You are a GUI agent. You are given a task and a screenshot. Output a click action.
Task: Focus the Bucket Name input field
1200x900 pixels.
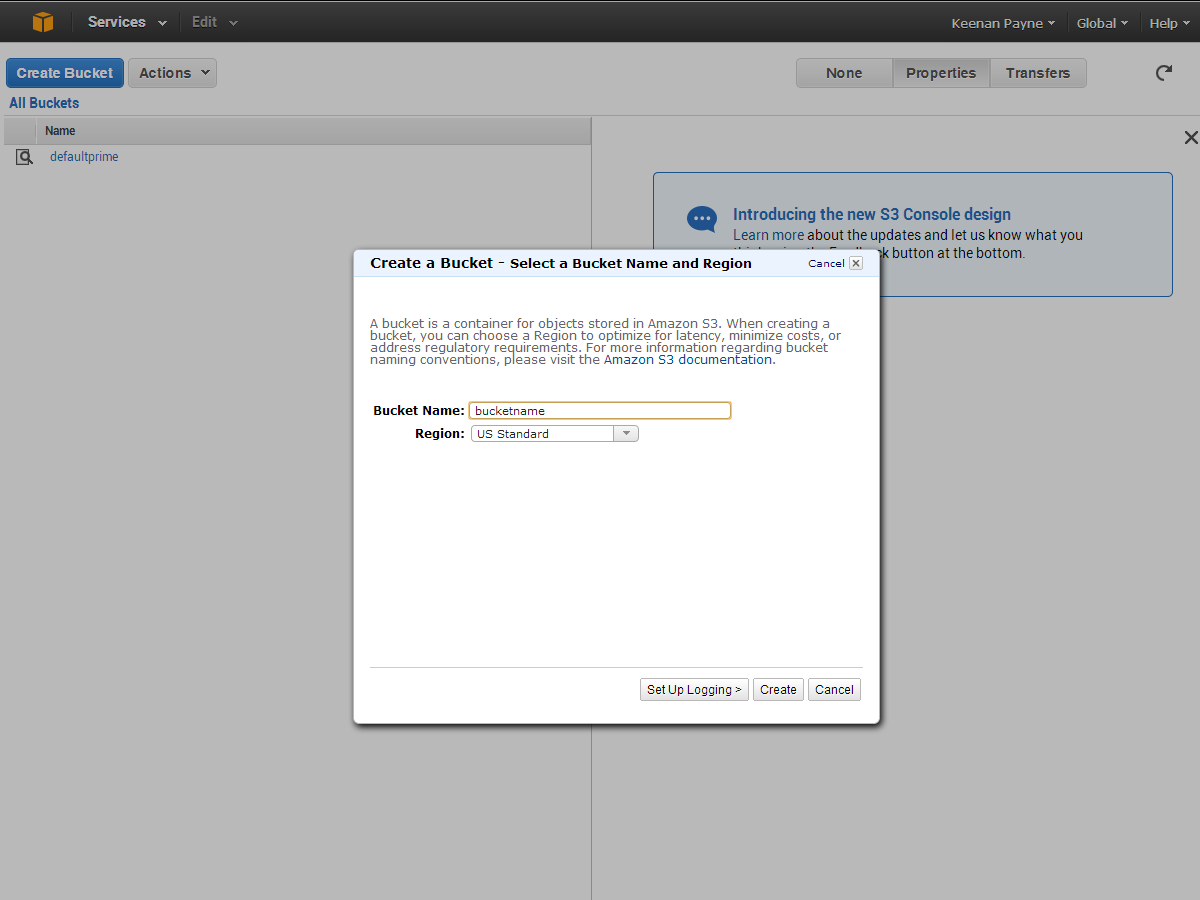pos(600,411)
